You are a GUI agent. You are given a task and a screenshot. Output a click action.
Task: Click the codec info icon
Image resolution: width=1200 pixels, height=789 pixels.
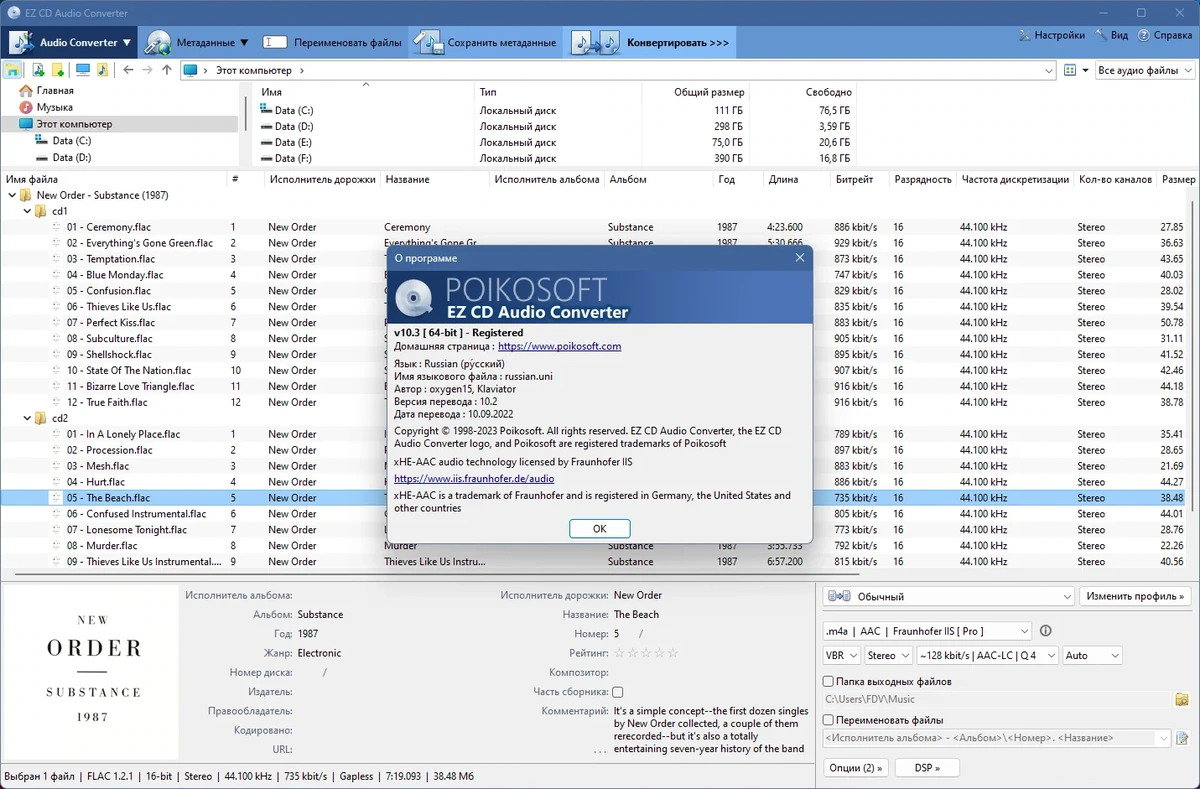coord(1046,631)
